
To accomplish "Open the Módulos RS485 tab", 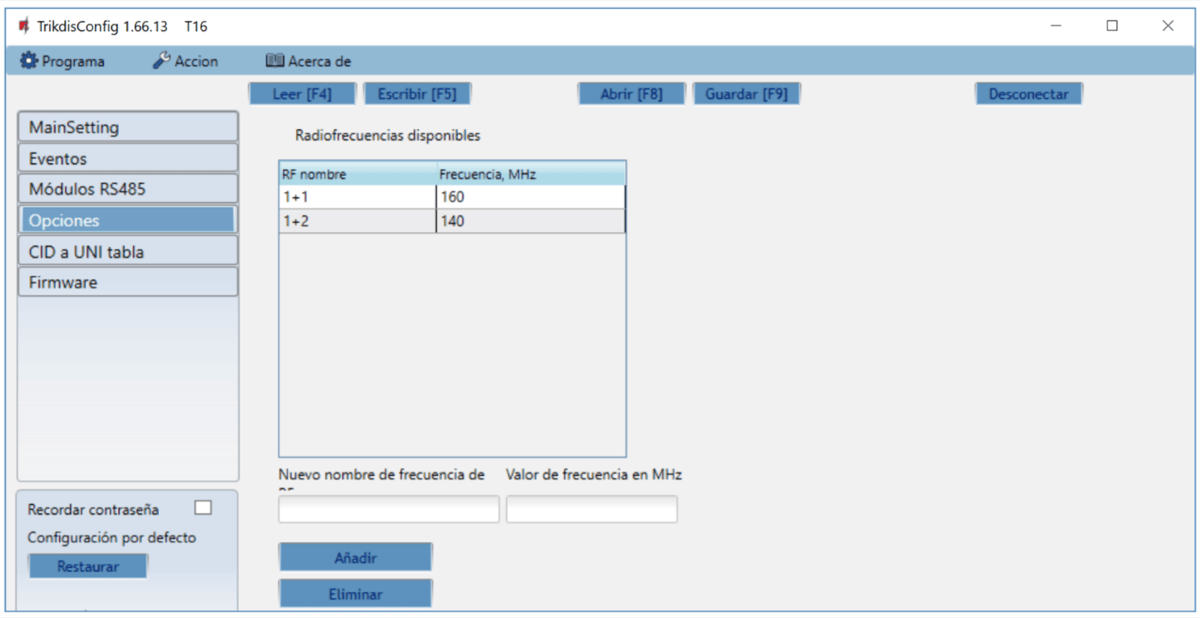I will point(128,189).
